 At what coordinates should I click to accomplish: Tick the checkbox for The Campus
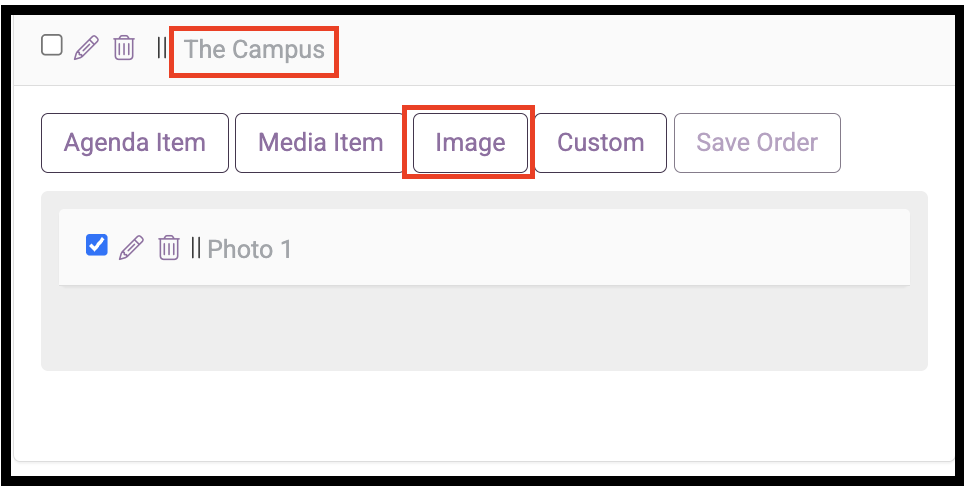pos(52,45)
